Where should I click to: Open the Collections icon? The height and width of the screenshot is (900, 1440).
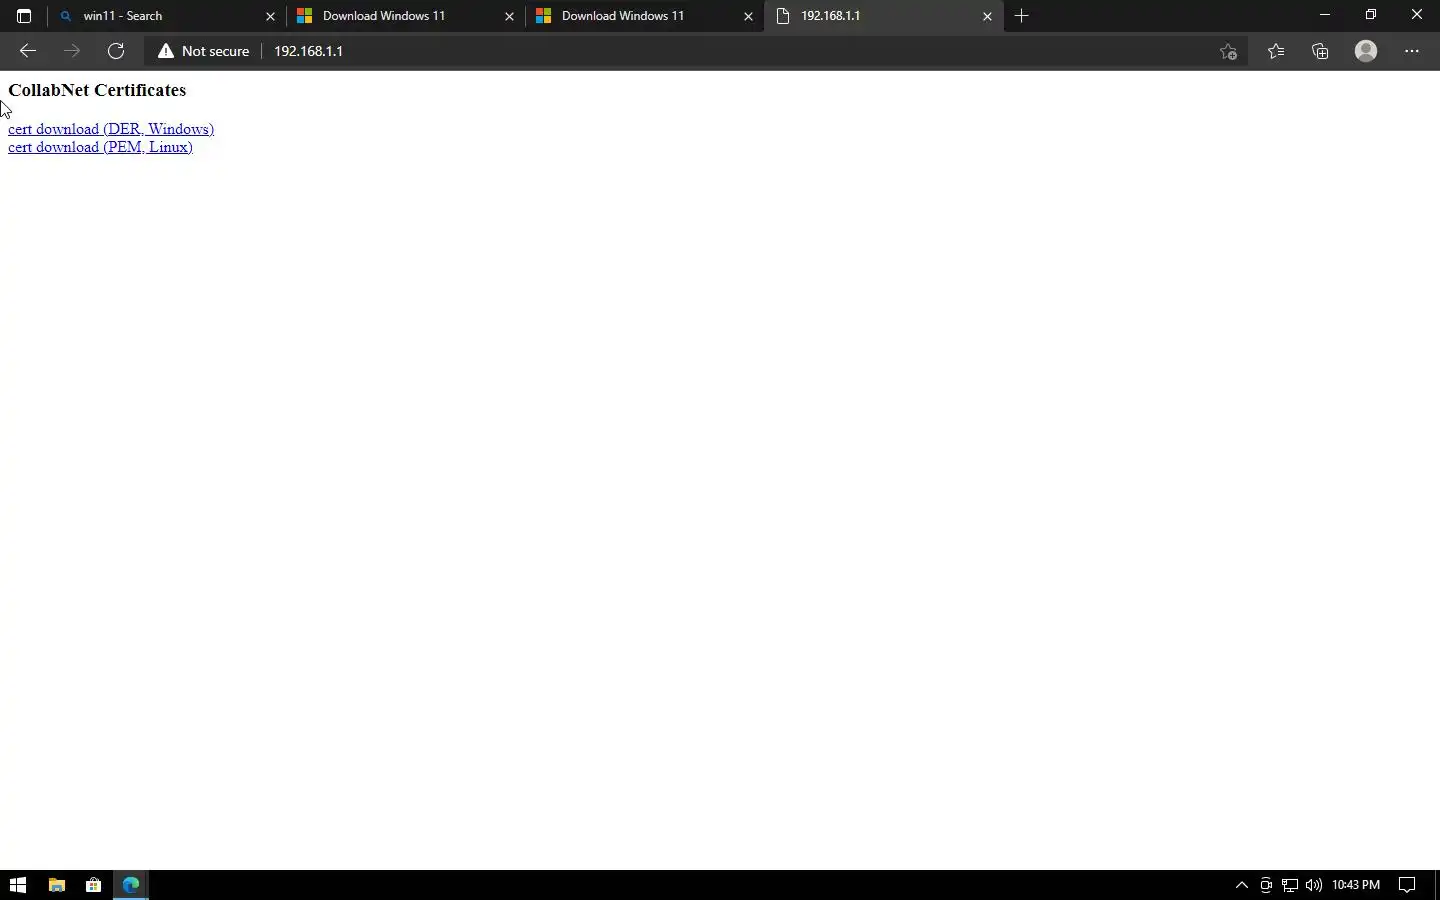pyautogui.click(x=1320, y=51)
